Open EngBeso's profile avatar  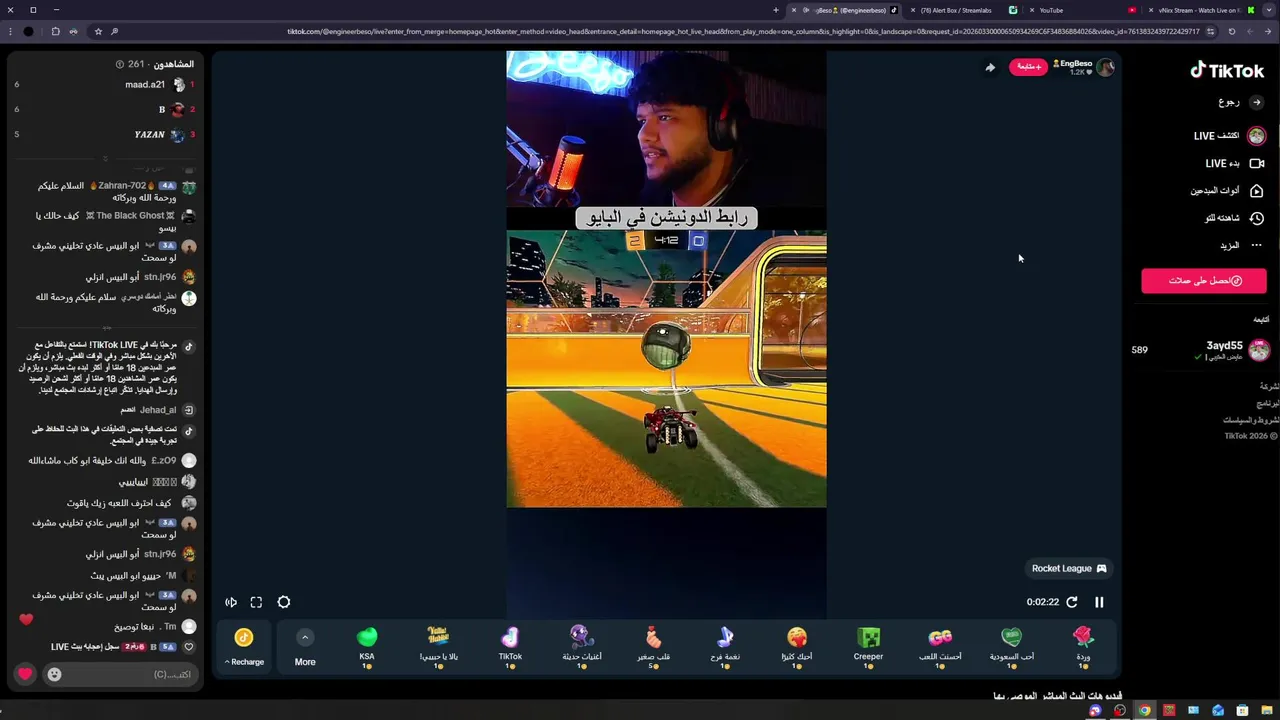(1105, 67)
